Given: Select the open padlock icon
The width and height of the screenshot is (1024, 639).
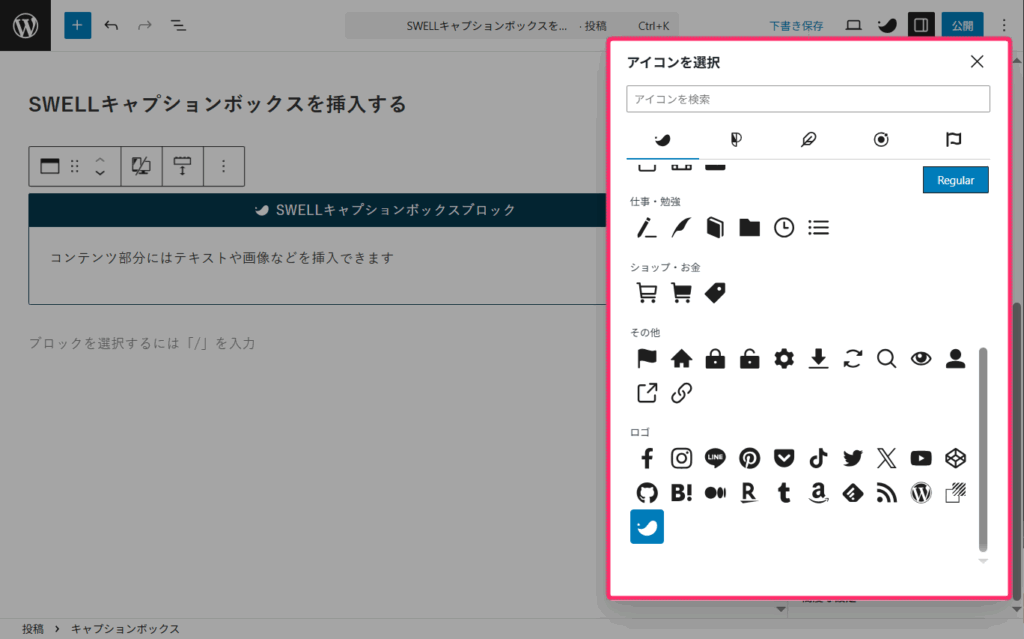Looking at the screenshot, I should (749, 358).
